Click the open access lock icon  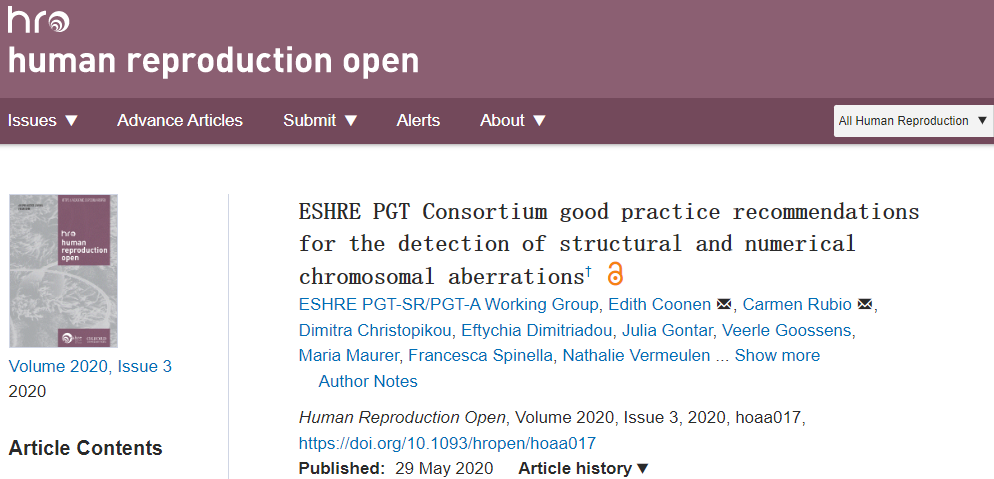pos(615,274)
